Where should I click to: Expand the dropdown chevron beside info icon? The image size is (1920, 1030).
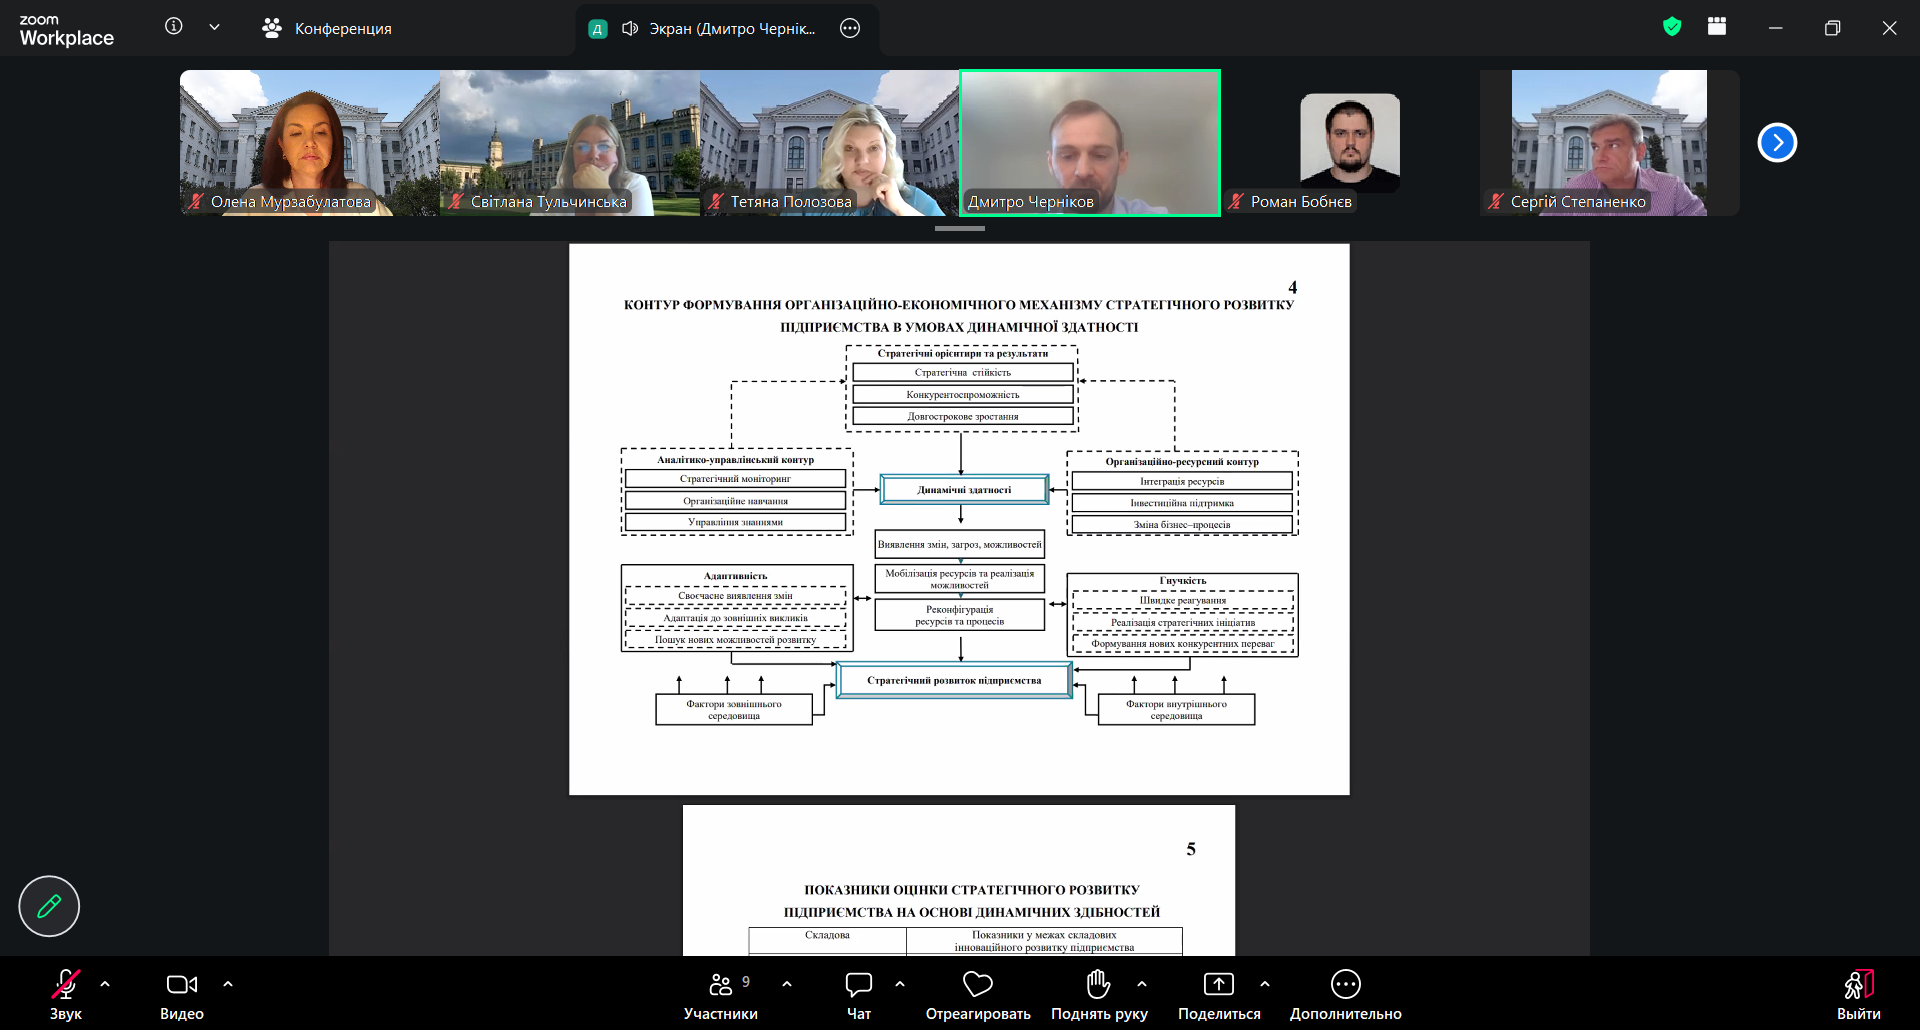pyautogui.click(x=214, y=27)
